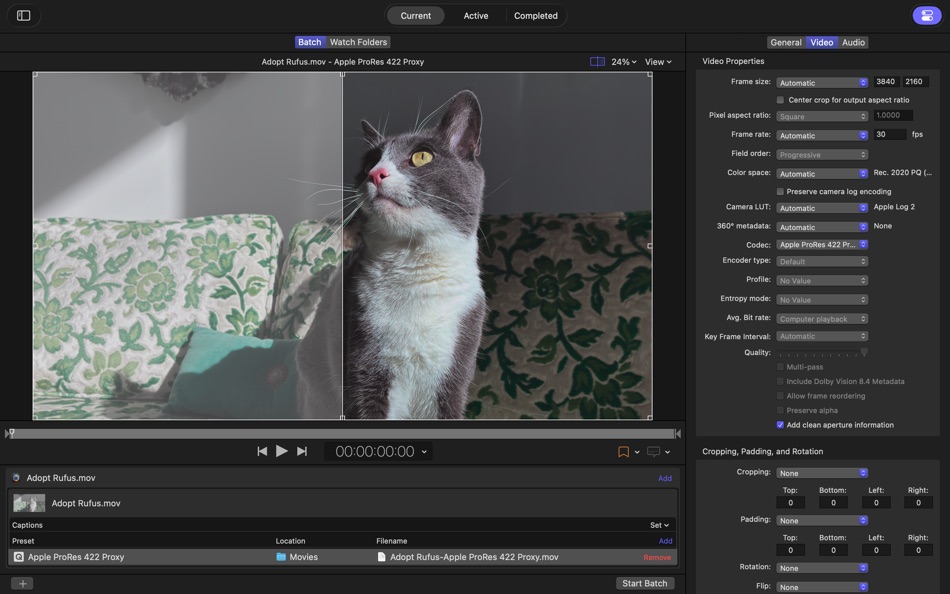Toggle the sidebar panel icon
950x594 pixels.
pos(24,16)
